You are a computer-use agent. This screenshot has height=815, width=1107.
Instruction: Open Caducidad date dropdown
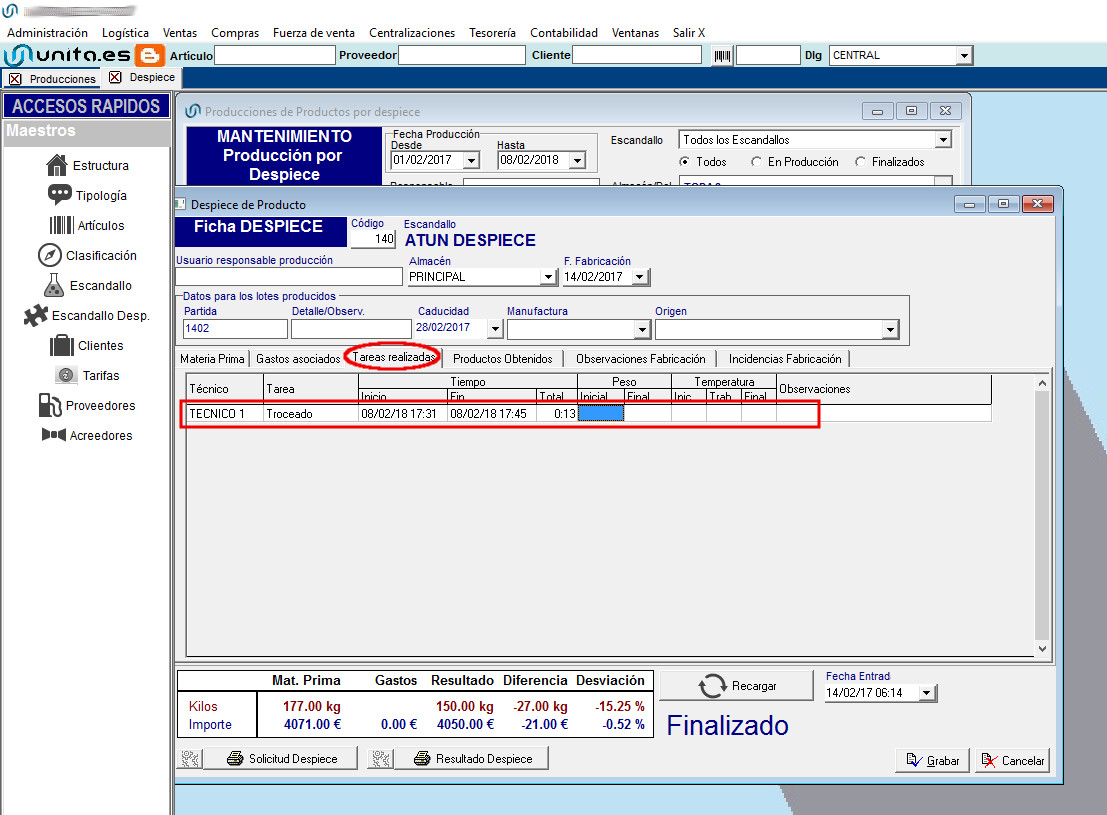click(x=495, y=328)
